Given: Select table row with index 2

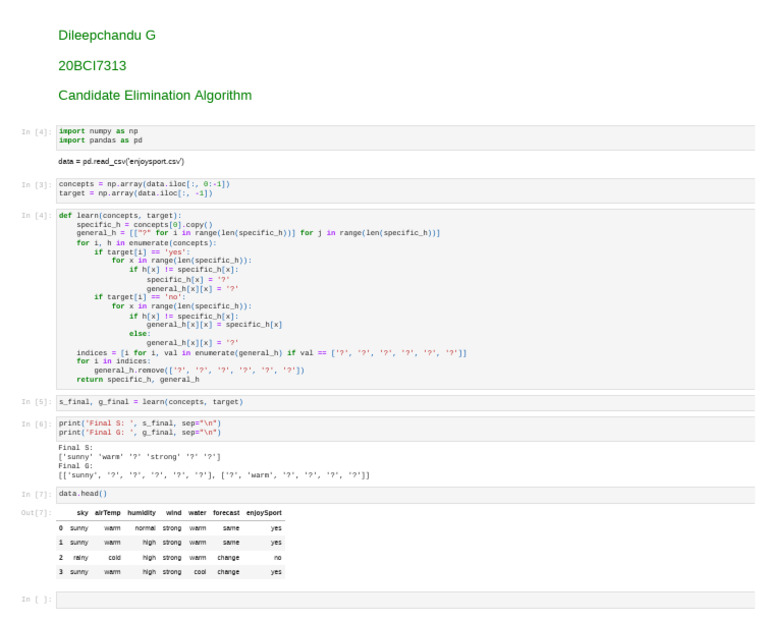Looking at the screenshot, I should point(170,557).
